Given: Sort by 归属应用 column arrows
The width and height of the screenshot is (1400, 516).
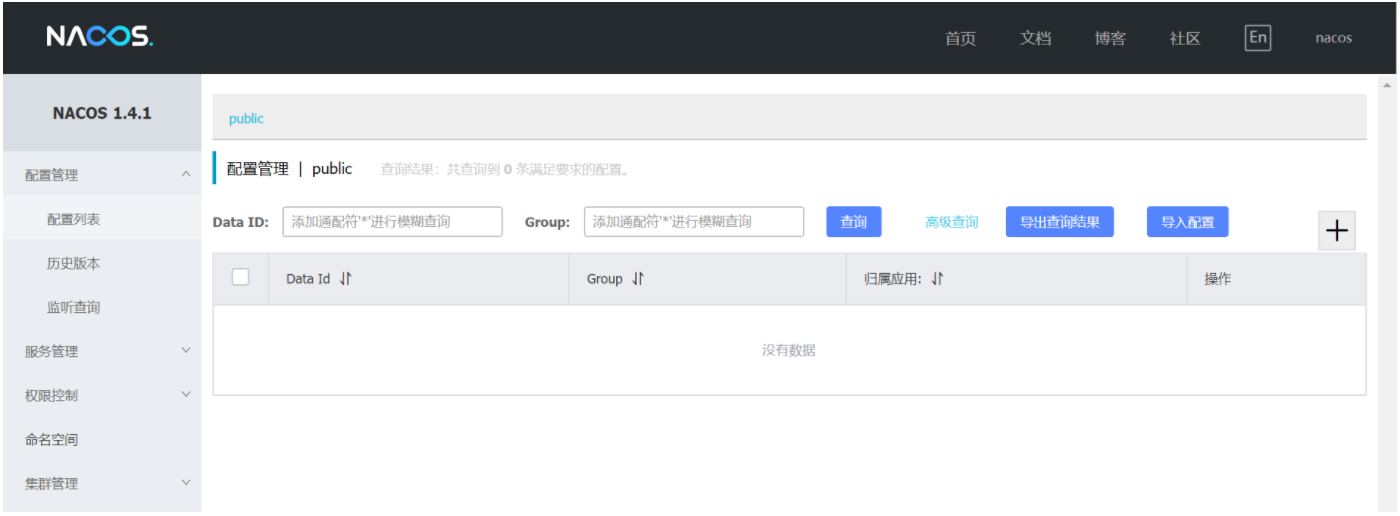Looking at the screenshot, I should (937, 279).
